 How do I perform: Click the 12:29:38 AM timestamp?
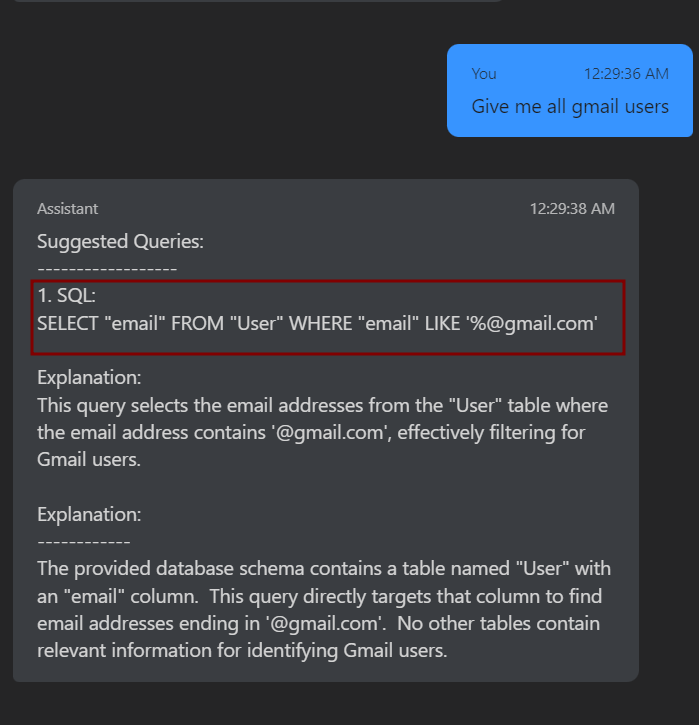(572, 209)
